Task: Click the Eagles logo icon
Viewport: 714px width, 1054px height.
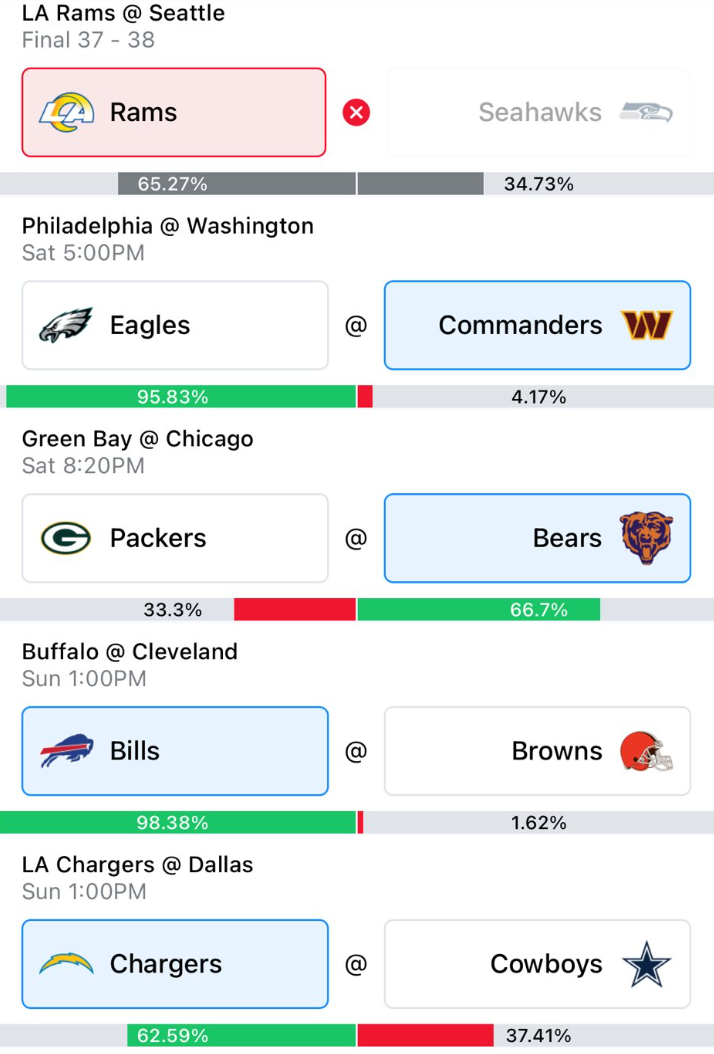Action: click(x=66, y=325)
